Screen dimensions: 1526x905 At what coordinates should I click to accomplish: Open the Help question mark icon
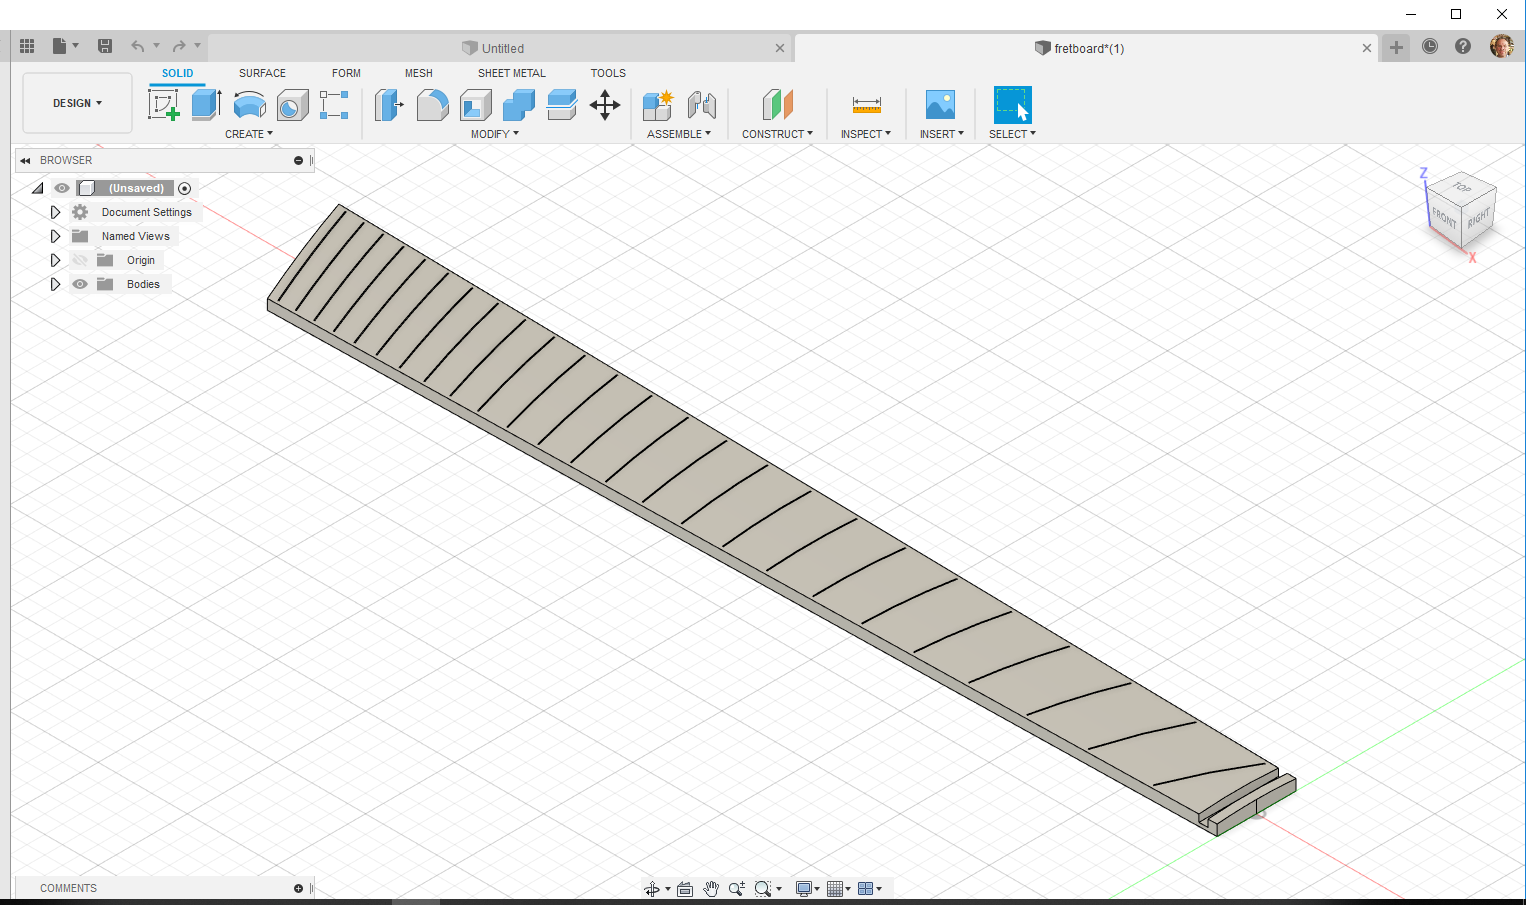(1463, 46)
